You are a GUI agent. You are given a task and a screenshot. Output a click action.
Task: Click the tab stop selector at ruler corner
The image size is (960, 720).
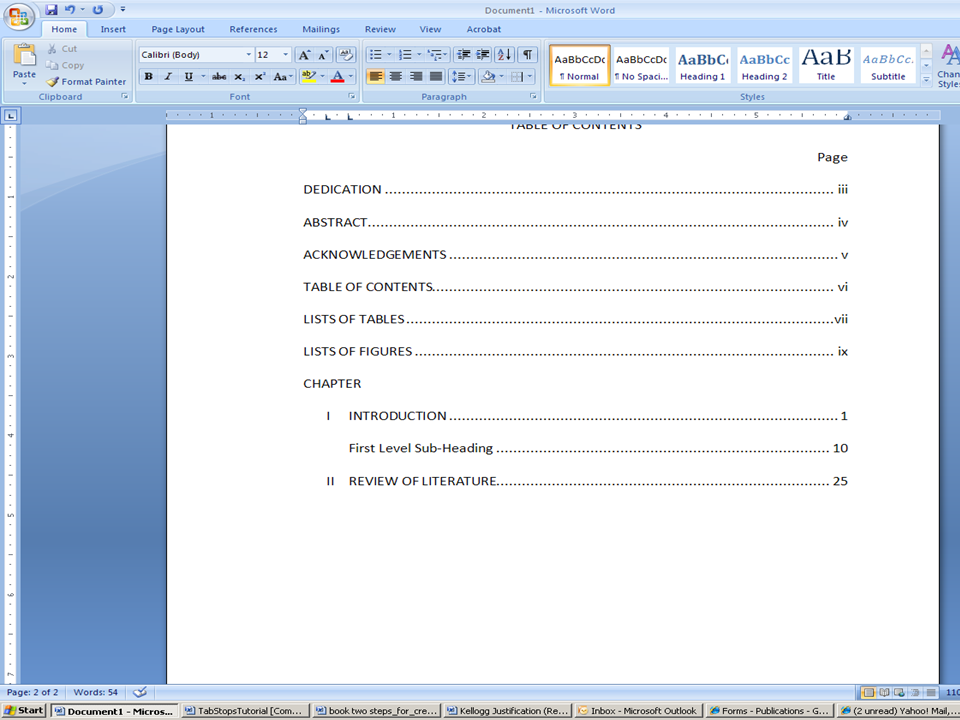12,116
